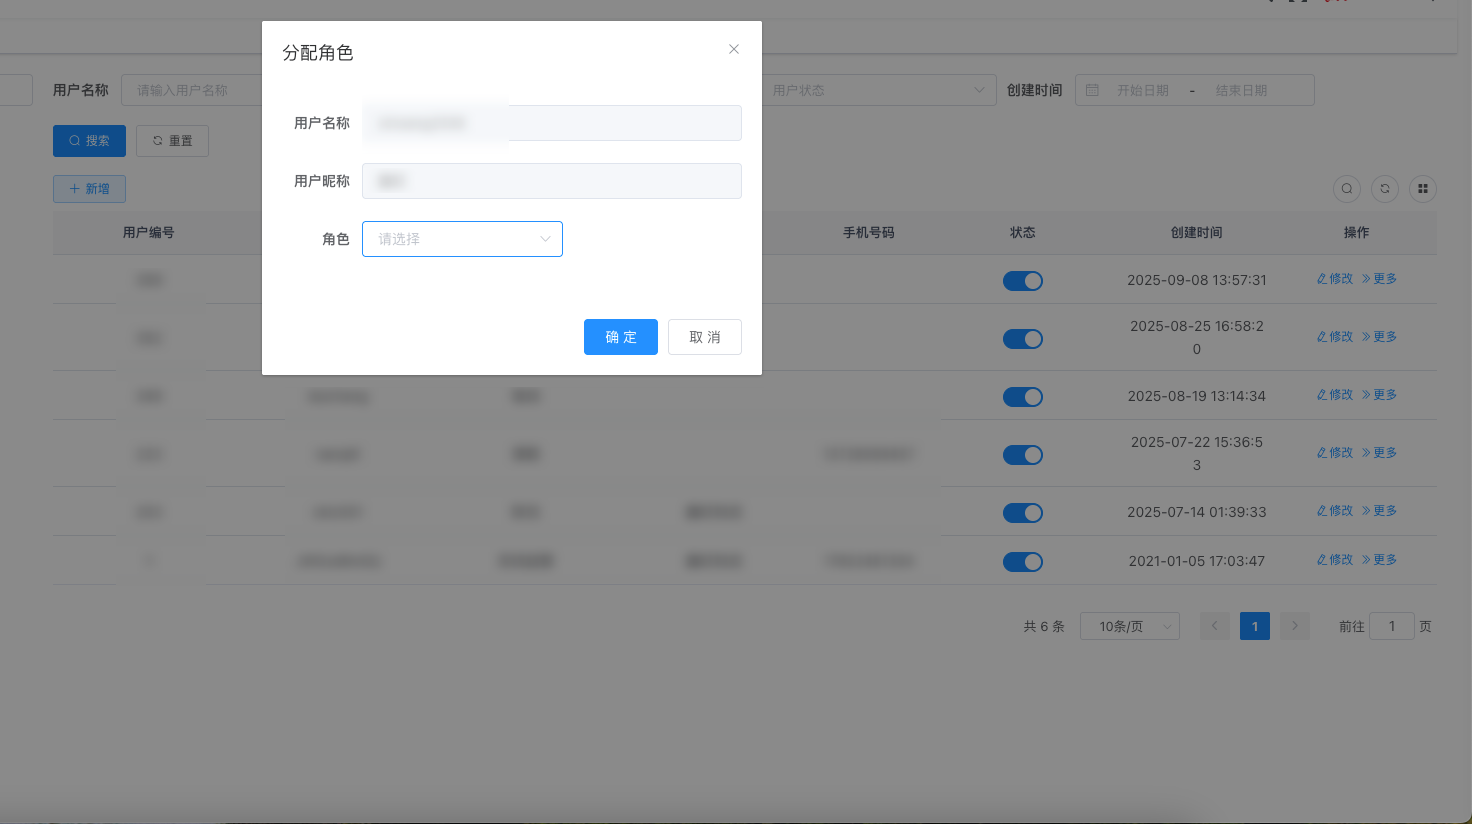This screenshot has height=824, width=1472.
Task: Click the 开始日期 date field
Action: tap(1142, 90)
